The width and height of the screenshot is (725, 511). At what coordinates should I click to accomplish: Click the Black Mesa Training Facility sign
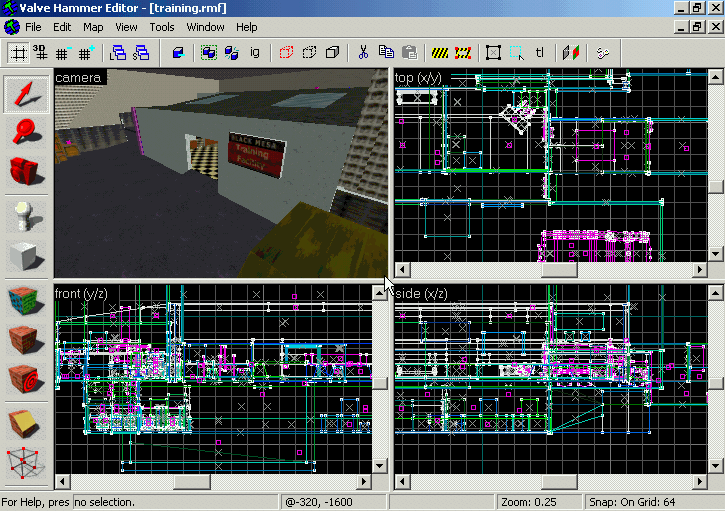256,154
